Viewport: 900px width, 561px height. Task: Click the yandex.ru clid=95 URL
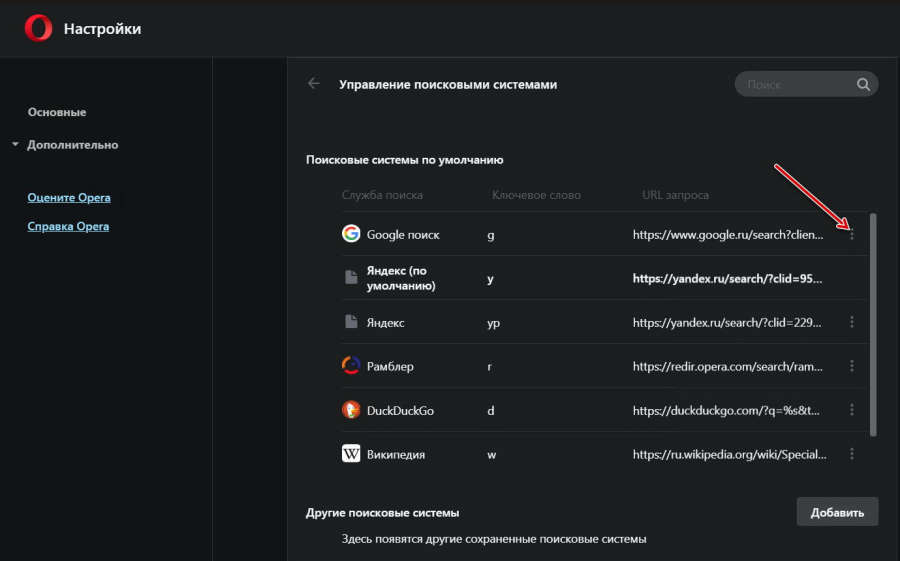point(727,278)
